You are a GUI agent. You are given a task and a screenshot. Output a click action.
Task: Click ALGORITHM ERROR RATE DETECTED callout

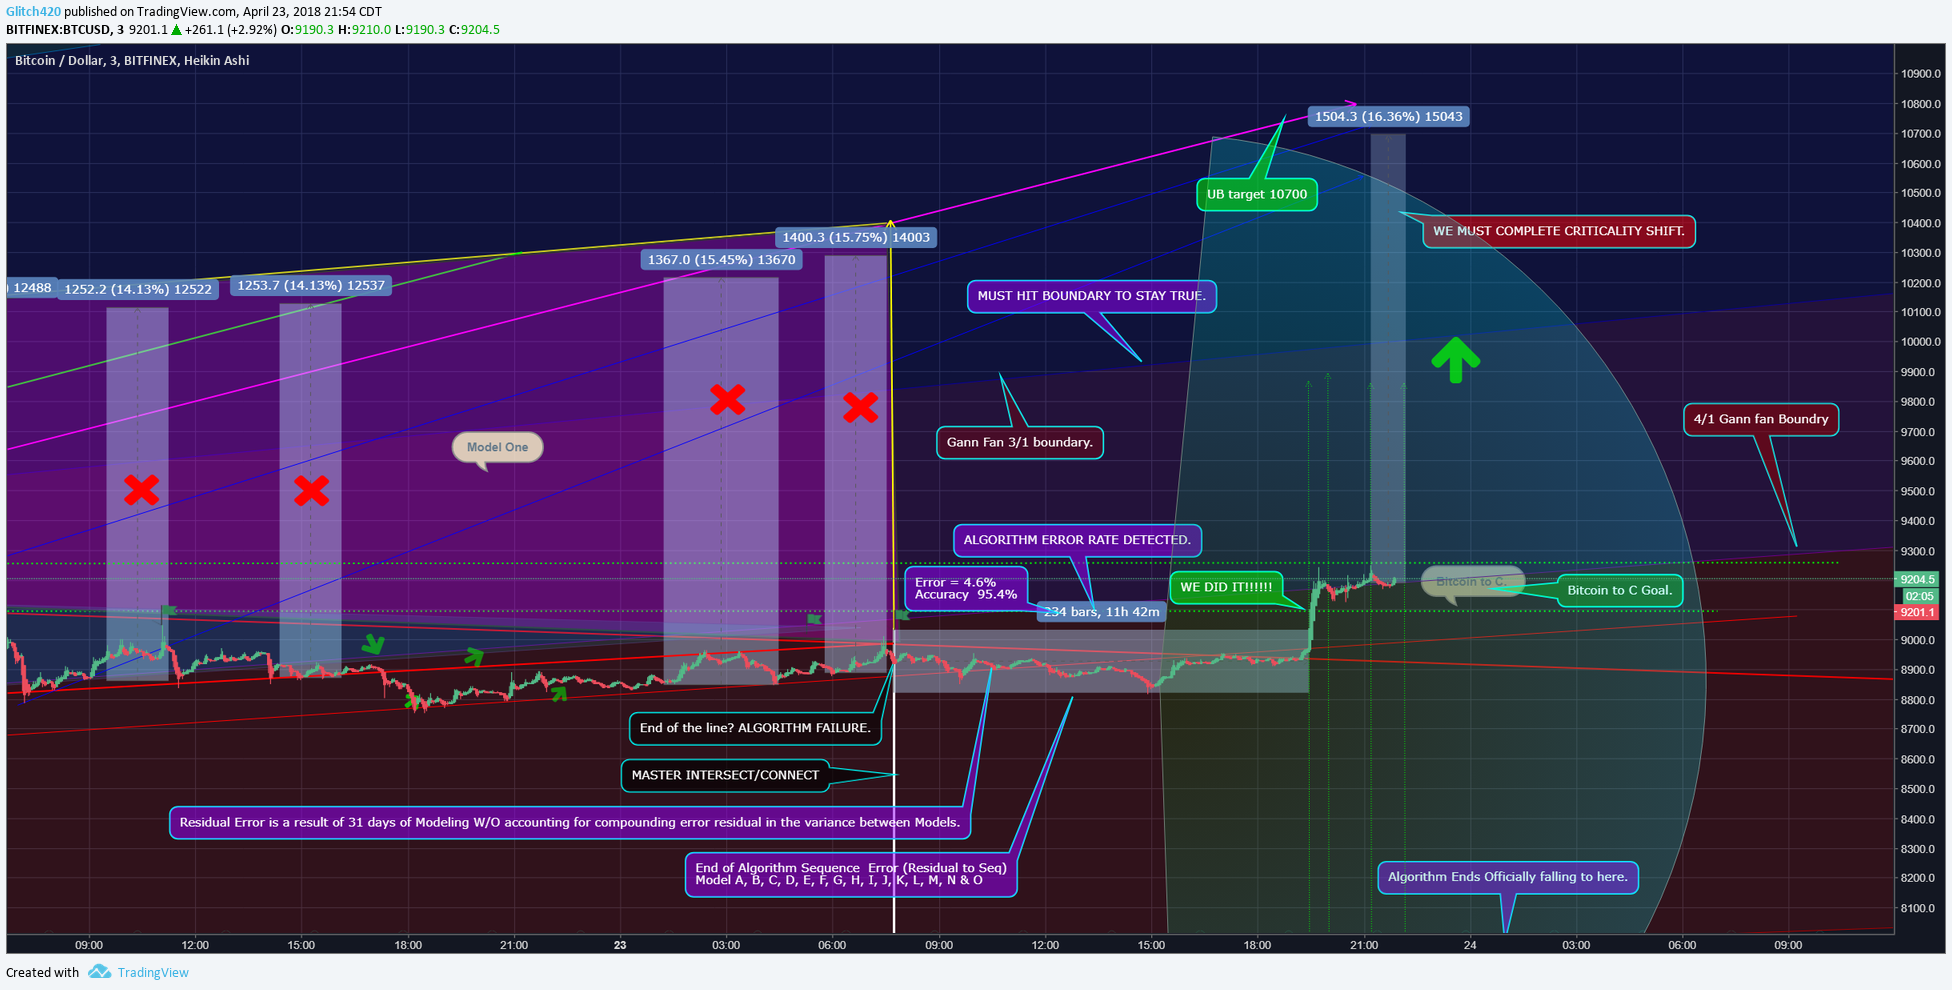pos(1077,540)
